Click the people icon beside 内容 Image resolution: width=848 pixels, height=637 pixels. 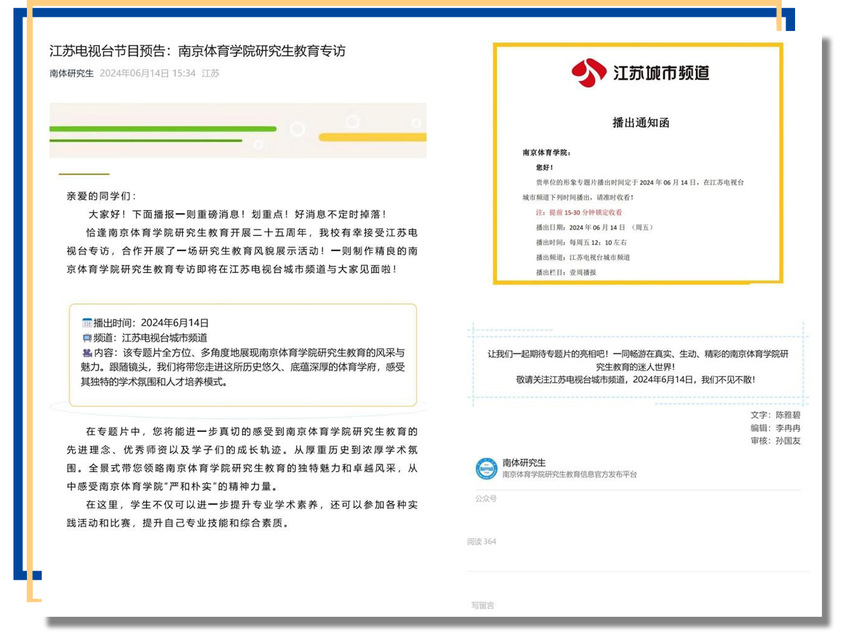tap(87, 353)
